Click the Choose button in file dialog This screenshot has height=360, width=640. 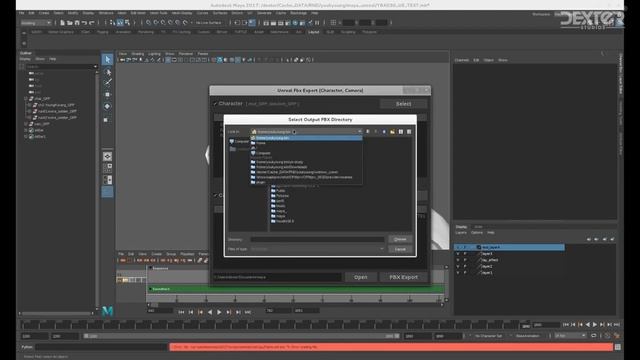point(400,239)
